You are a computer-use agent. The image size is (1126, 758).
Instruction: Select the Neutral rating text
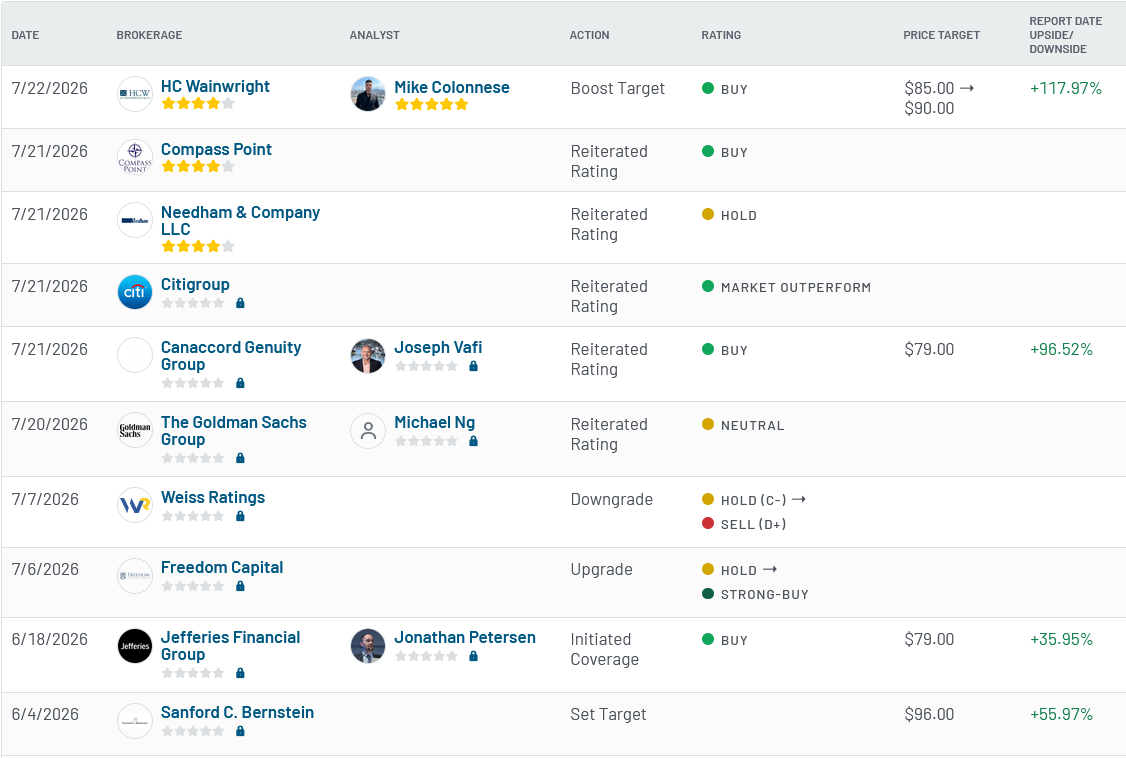pyautogui.click(x=753, y=426)
